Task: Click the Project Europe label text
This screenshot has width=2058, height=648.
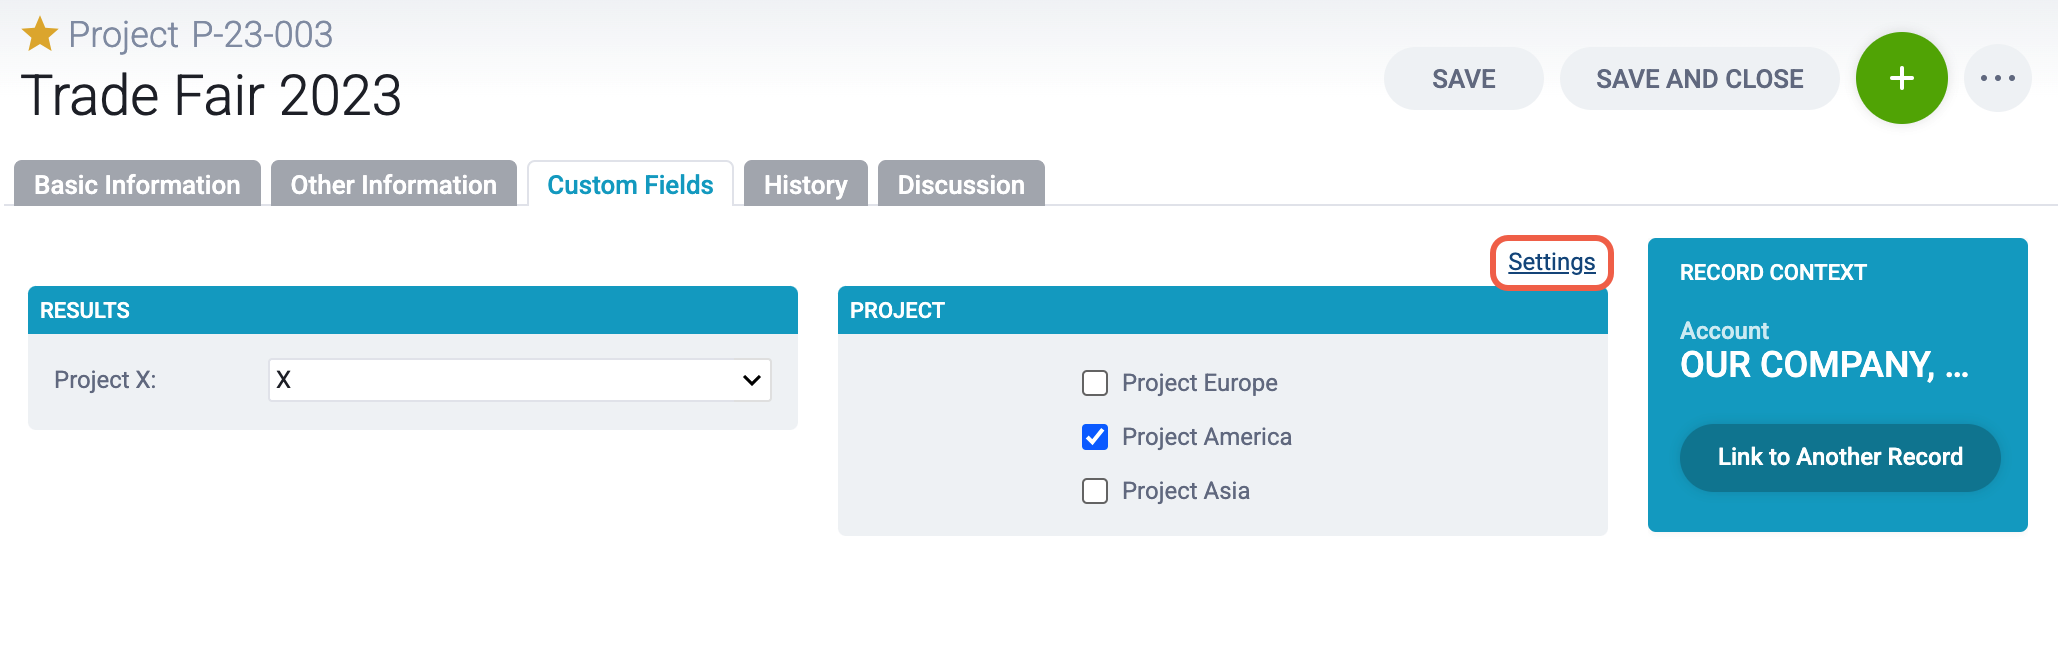Action: 1200,383
